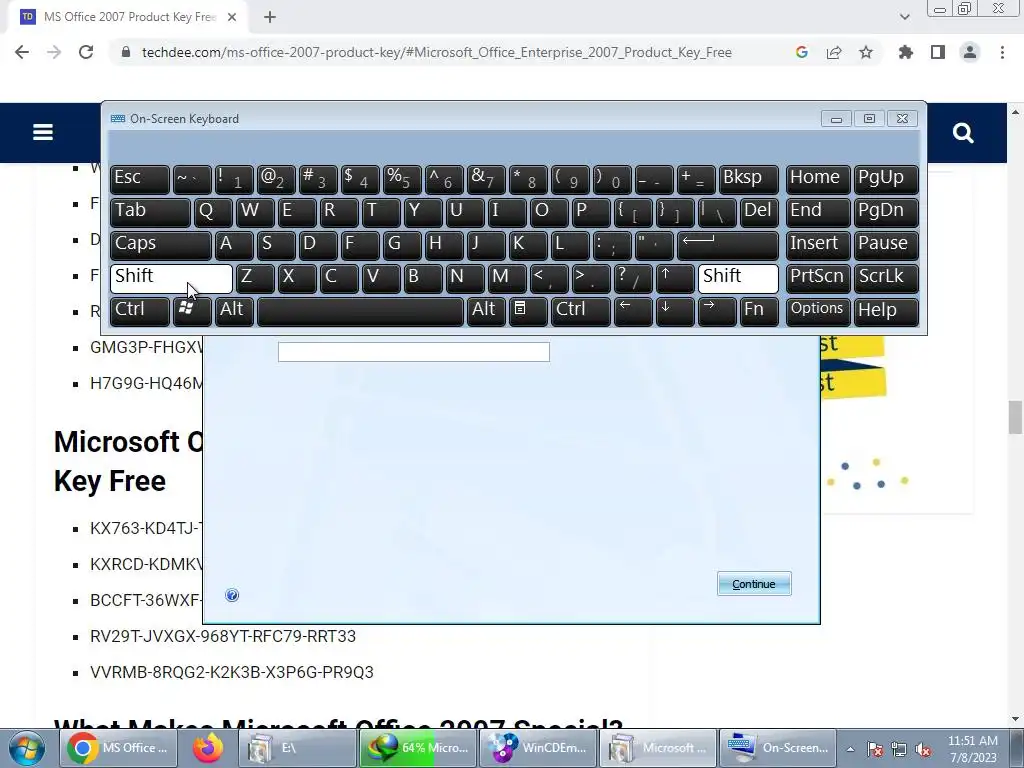Share this page icon
This screenshot has width=1024, height=768.
pyautogui.click(x=834, y=52)
